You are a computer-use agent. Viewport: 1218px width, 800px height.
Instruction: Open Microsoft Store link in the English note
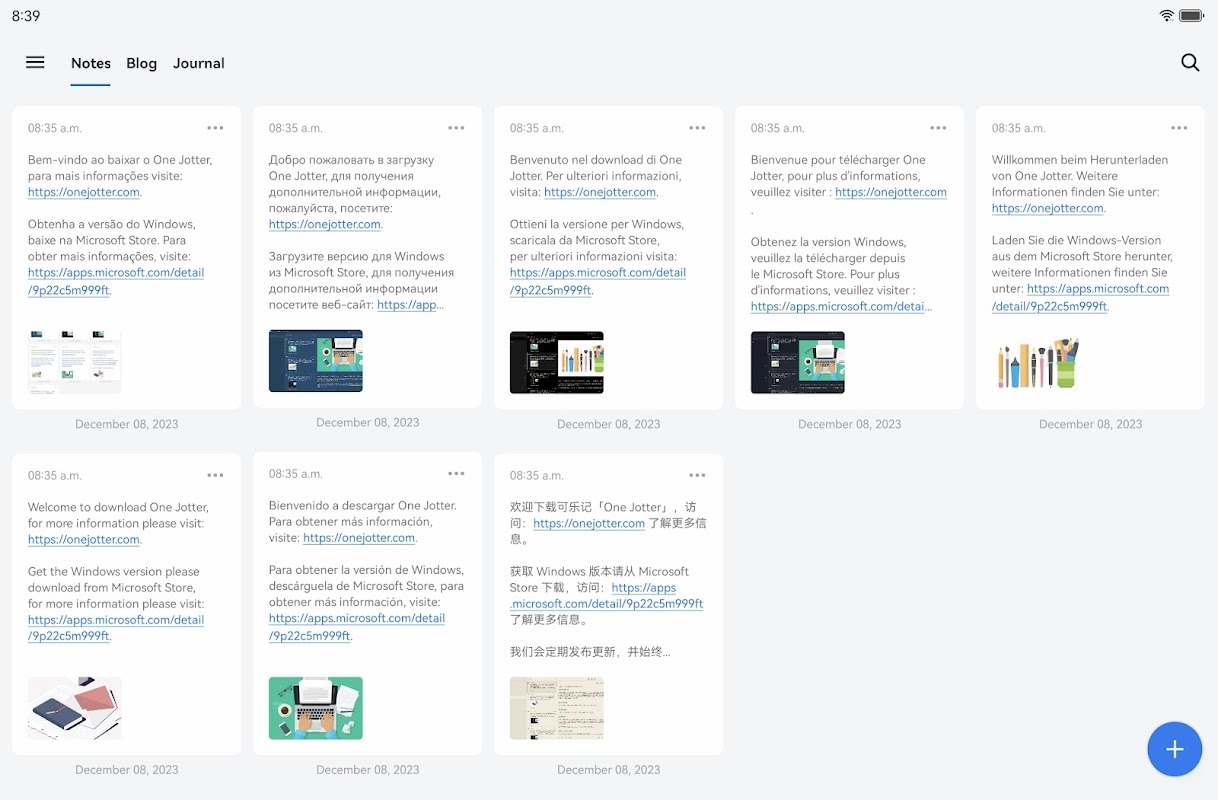116,628
